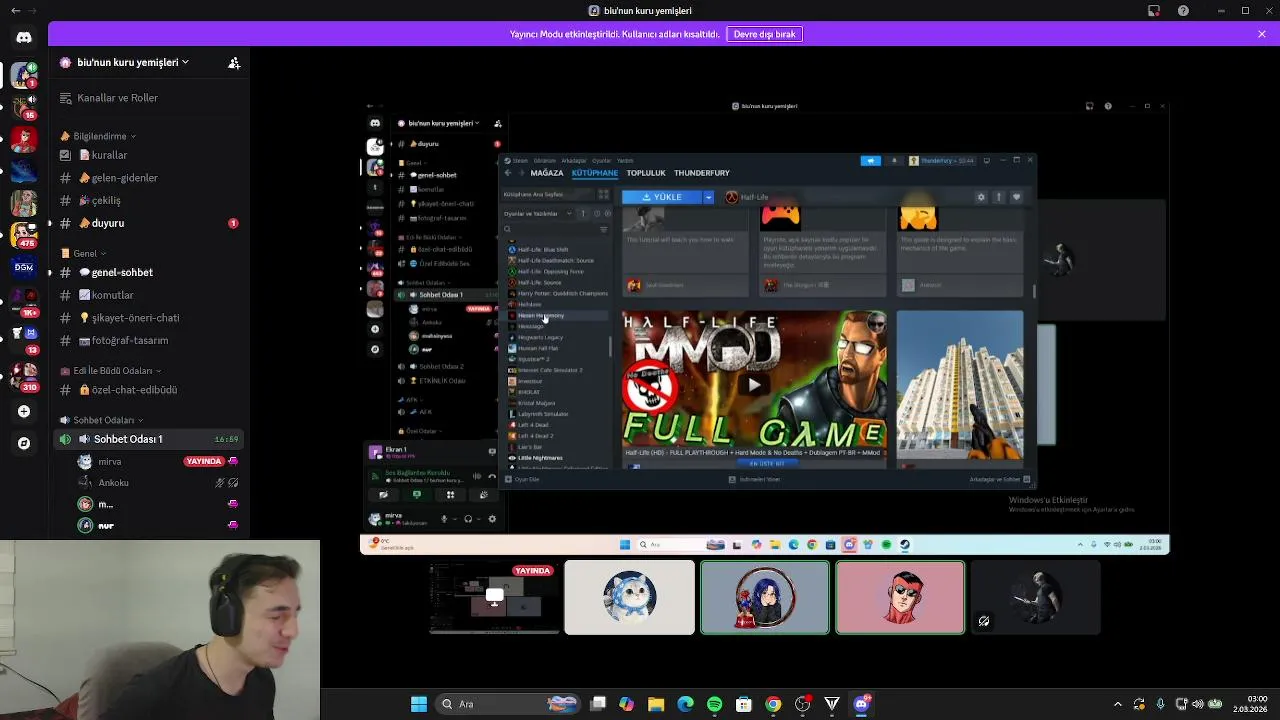Open the Discover servers compass icon

(x=24, y=443)
